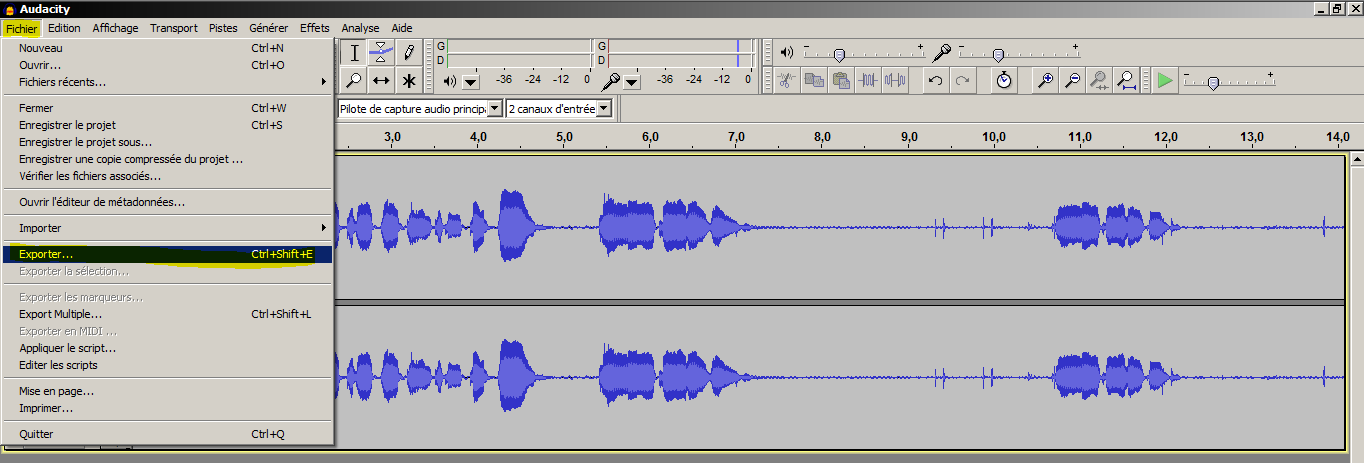Choose Appliquer le script... entry
1364x463 pixels.
168,348
